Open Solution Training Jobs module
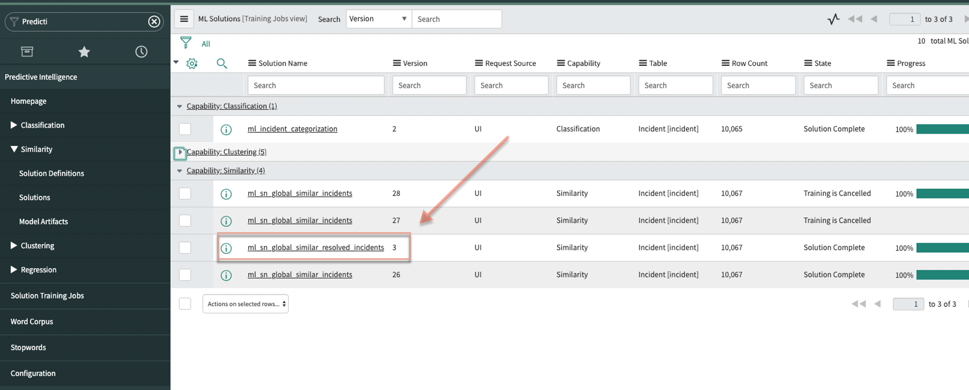969x390 pixels. click(48, 296)
